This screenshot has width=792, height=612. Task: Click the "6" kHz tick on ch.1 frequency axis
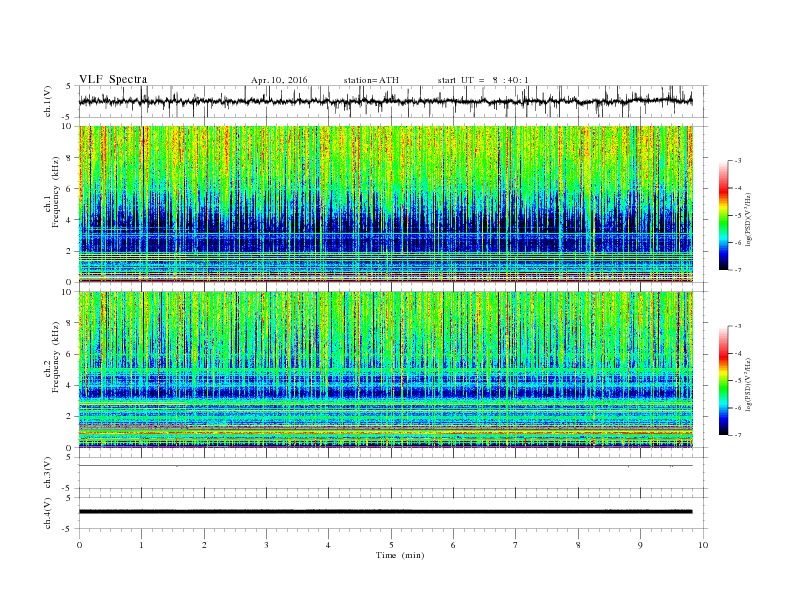pos(70,189)
